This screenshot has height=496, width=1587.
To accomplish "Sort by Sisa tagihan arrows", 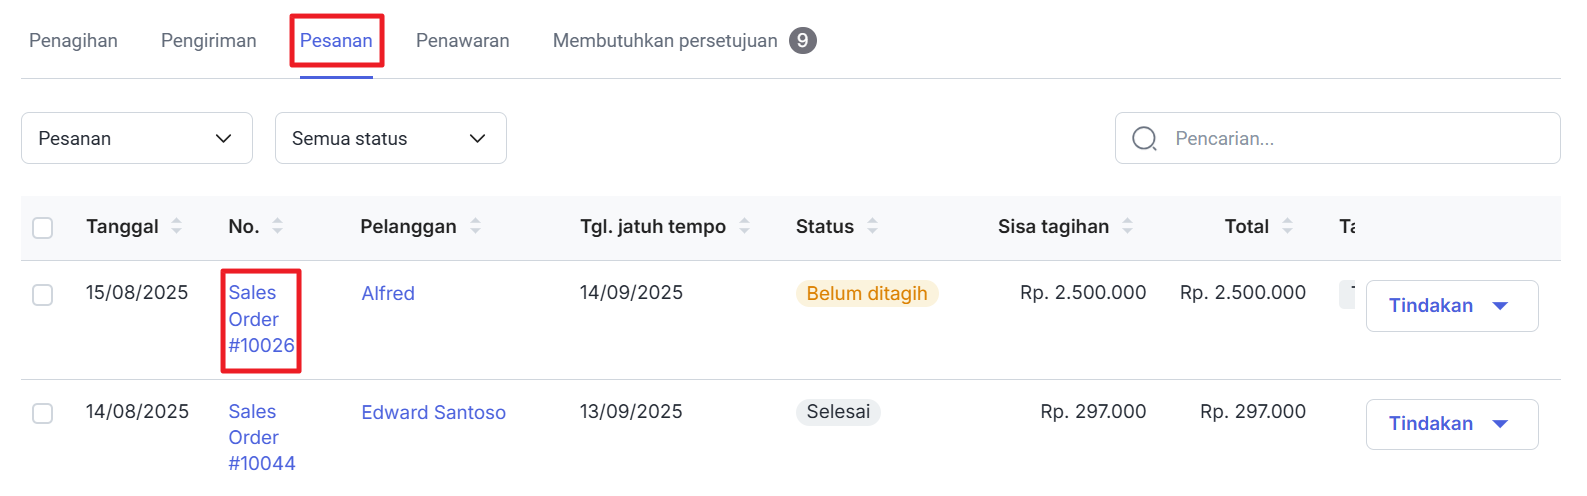I will point(1128,226).
